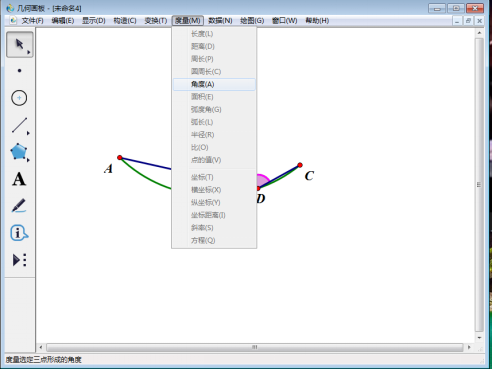Click the horizontal scrollbar right arrow
The image size is (492, 370).
pyautogui.click(x=469, y=347)
